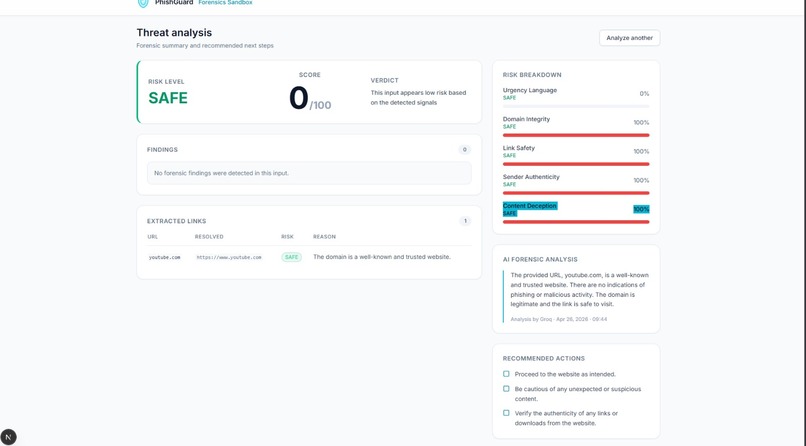Open the Next.js dev tools badge
Screen dimensions: 806x446
click(8, 437)
